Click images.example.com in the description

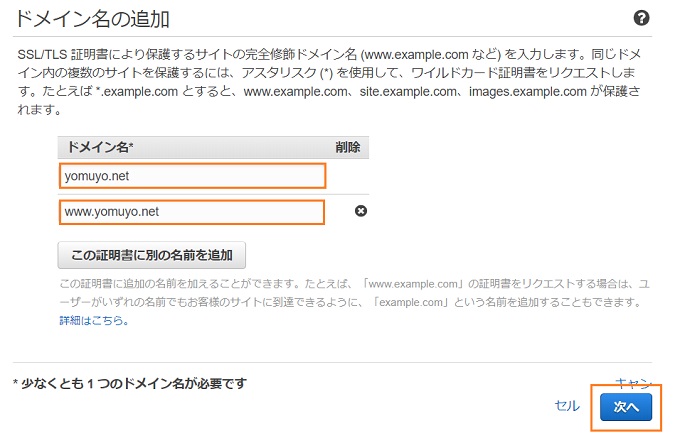pos(528,91)
